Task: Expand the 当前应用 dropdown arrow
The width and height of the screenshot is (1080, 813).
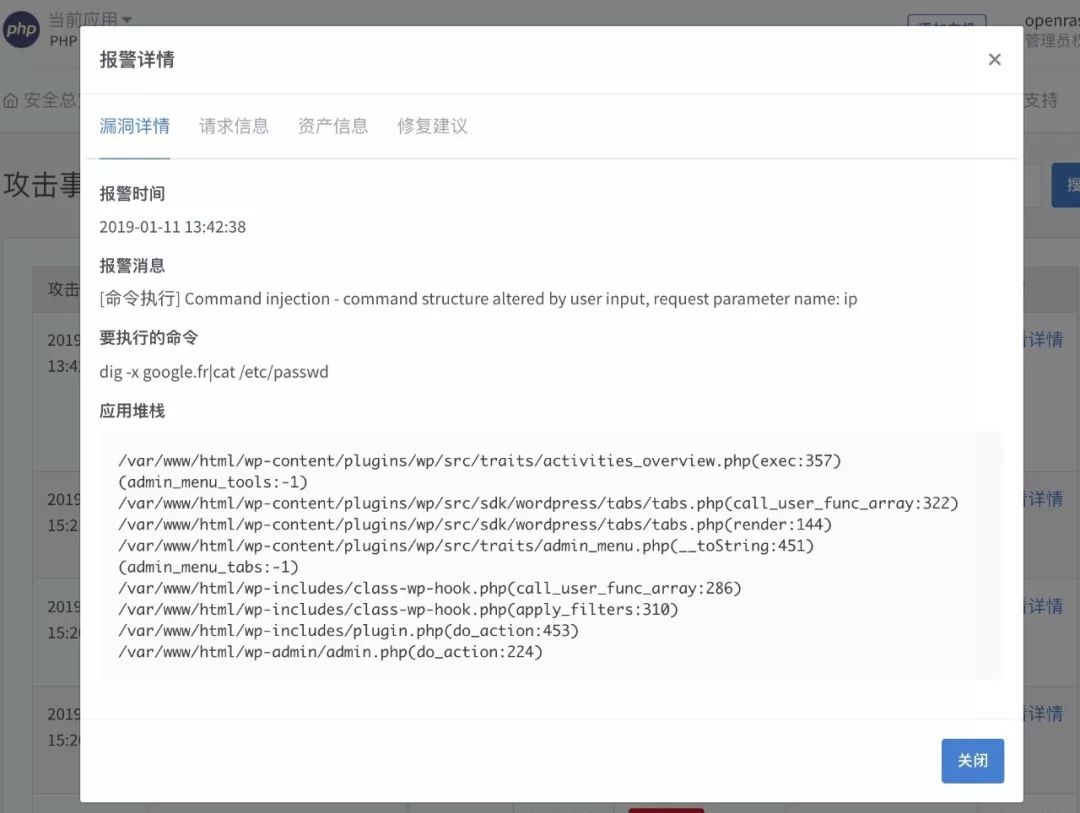Action: pyautogui.click(x=127, y=19)
